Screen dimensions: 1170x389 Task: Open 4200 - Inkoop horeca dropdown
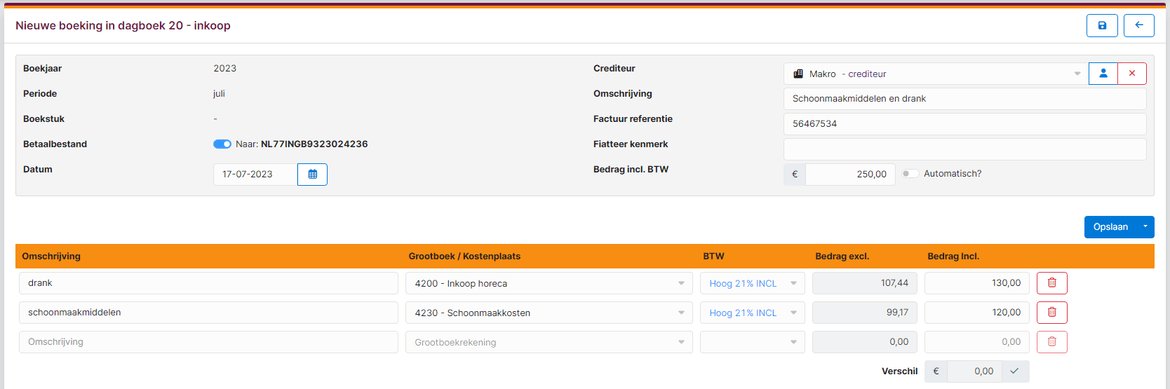tap(548, 283)
